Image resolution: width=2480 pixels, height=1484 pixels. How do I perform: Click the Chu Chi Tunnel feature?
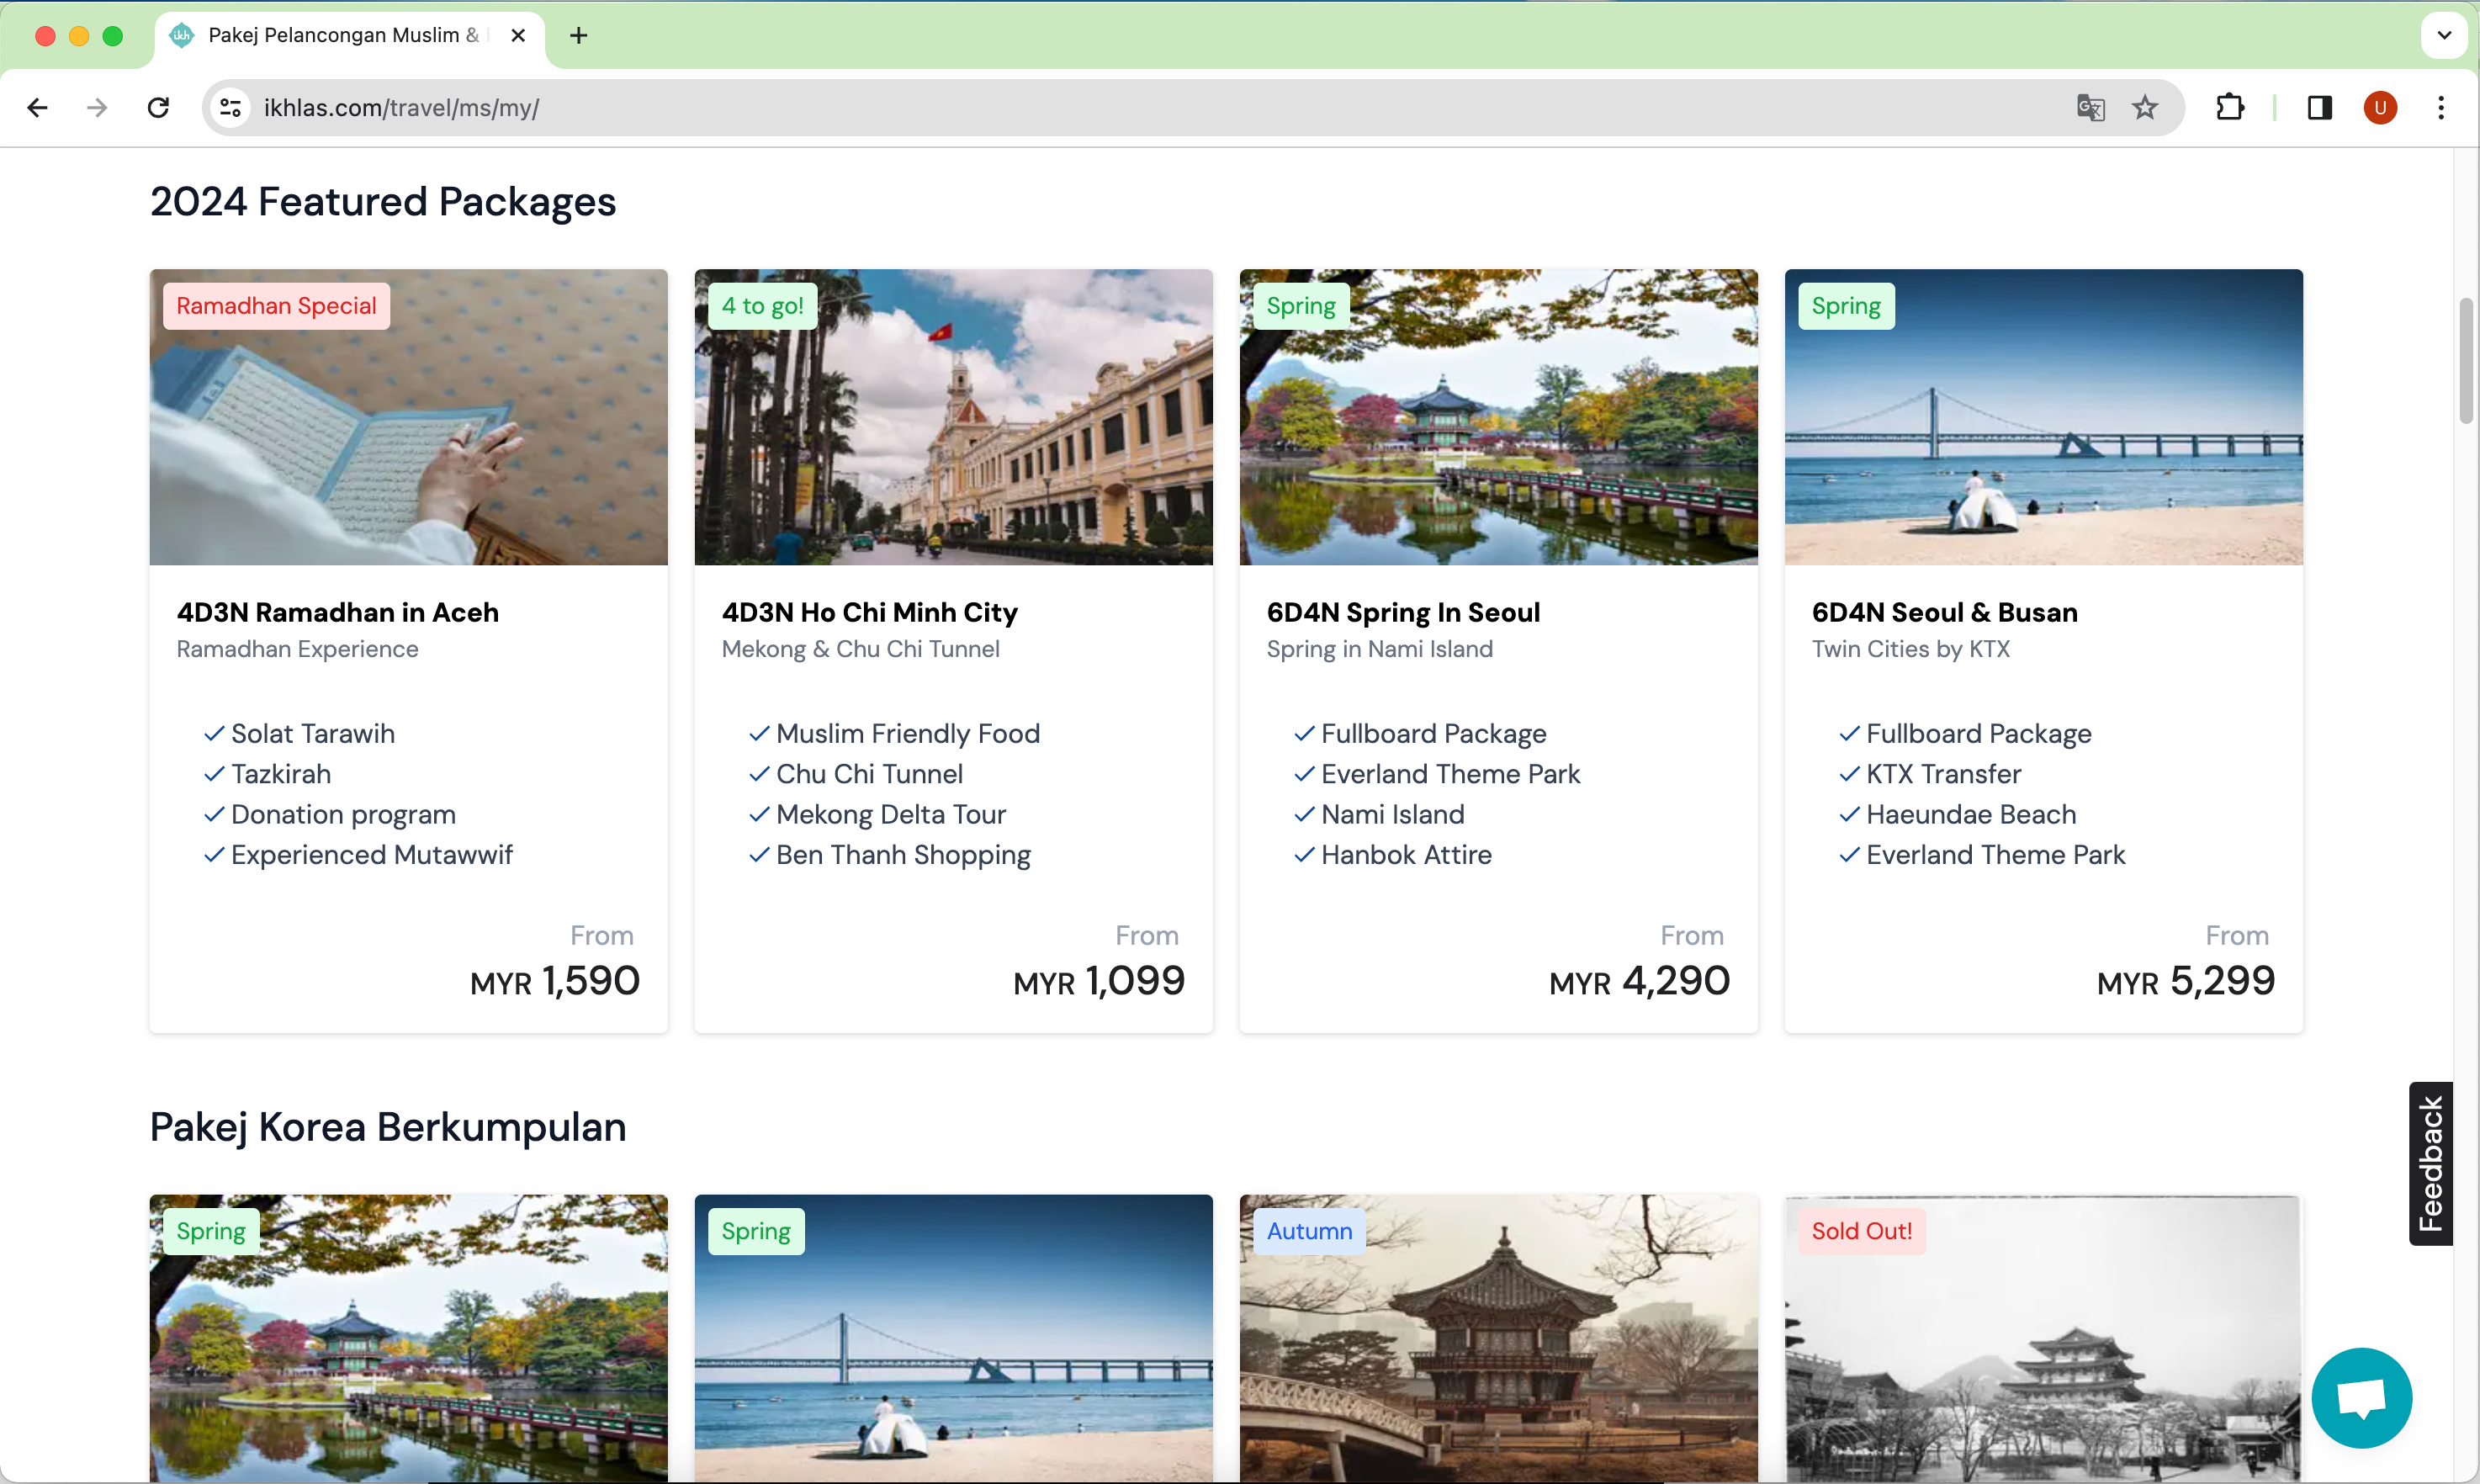[x=868, y=774]
